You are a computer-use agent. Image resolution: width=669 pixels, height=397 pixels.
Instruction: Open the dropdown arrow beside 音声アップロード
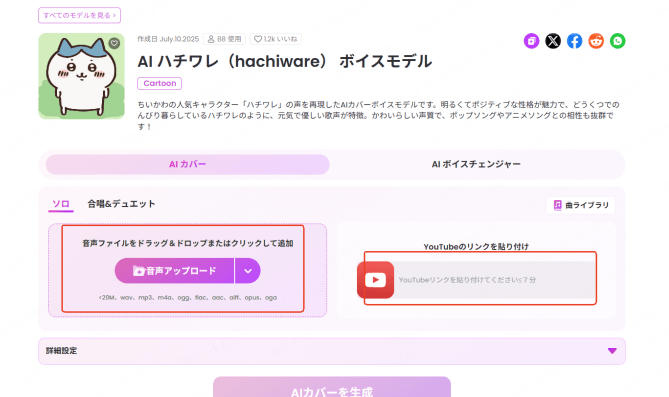tap(247, 271)
